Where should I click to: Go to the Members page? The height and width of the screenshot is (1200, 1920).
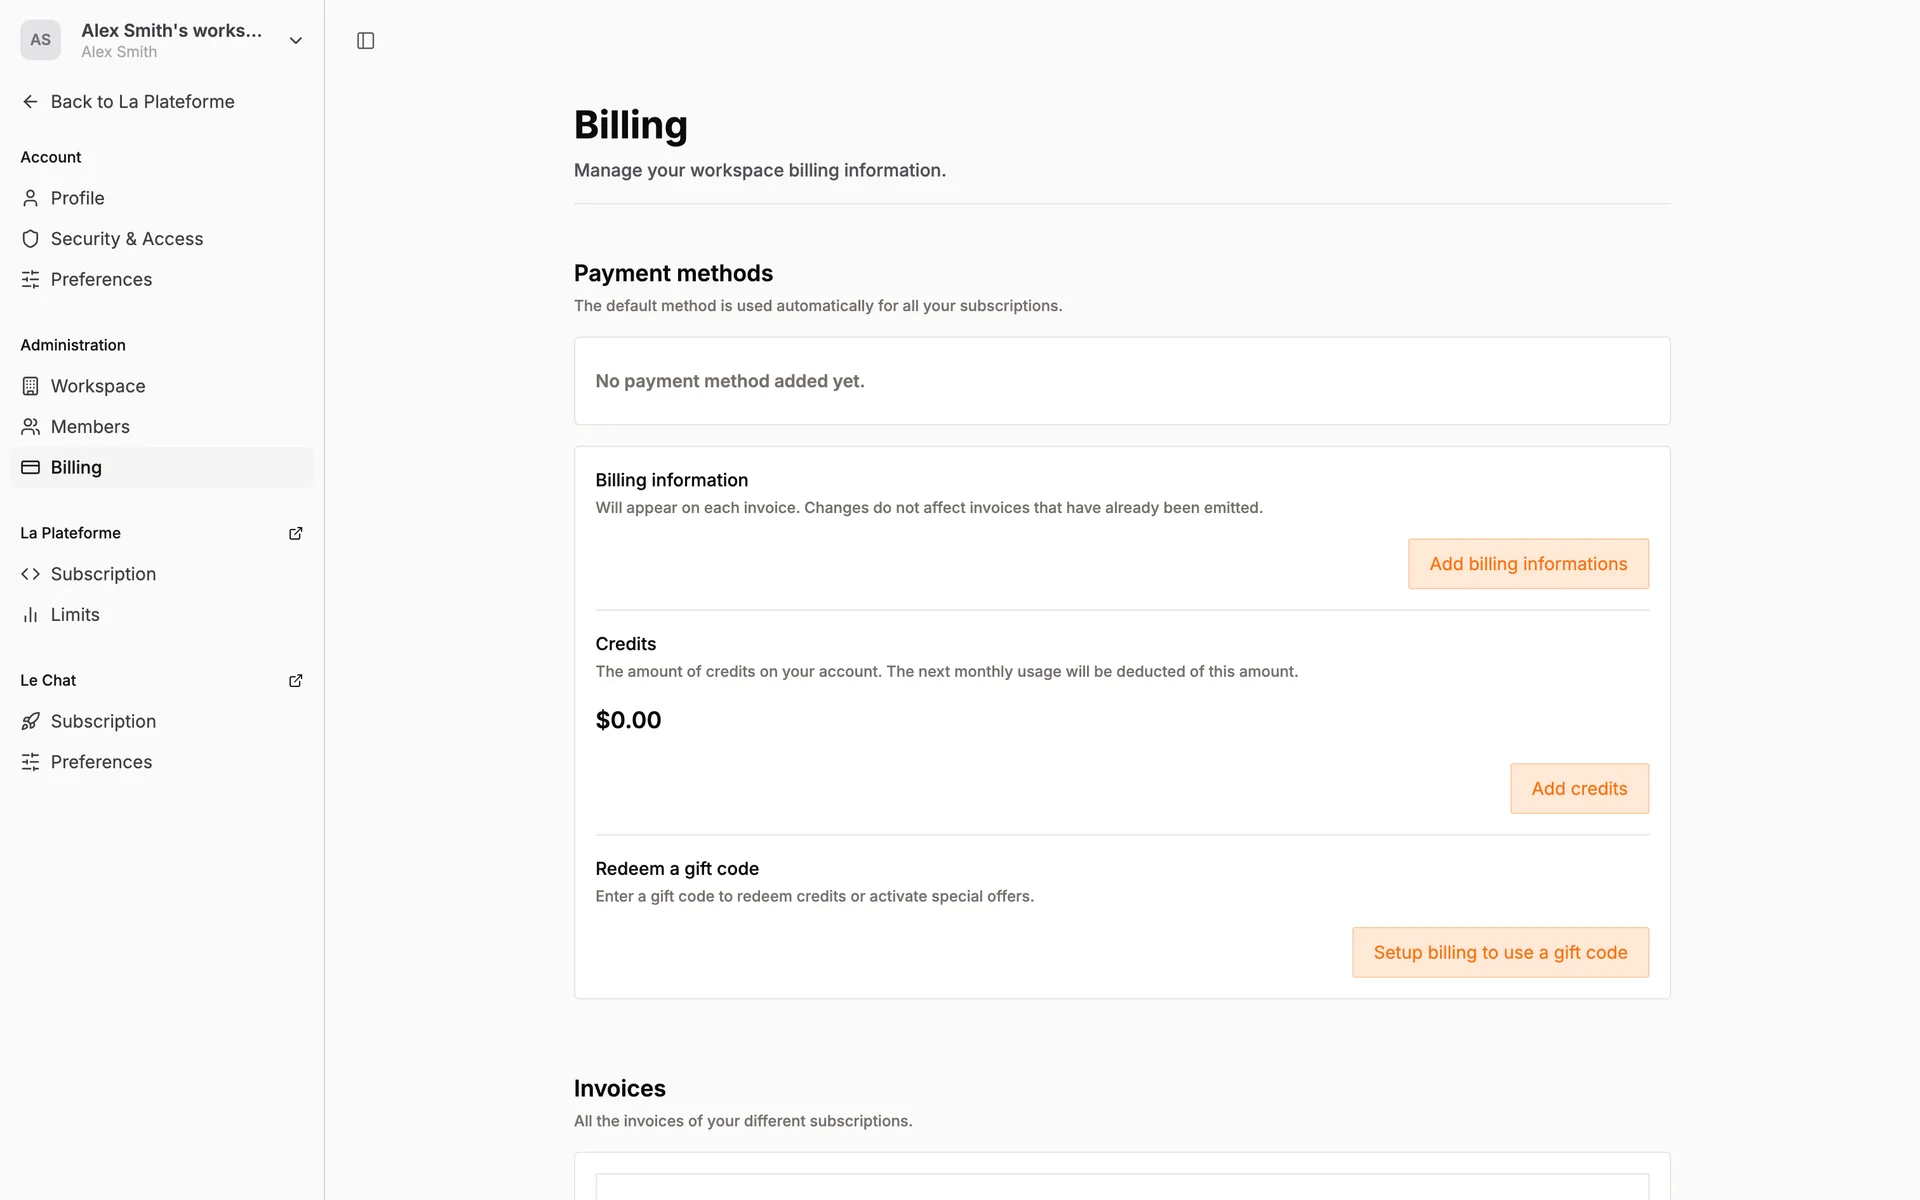click(90, 427)
